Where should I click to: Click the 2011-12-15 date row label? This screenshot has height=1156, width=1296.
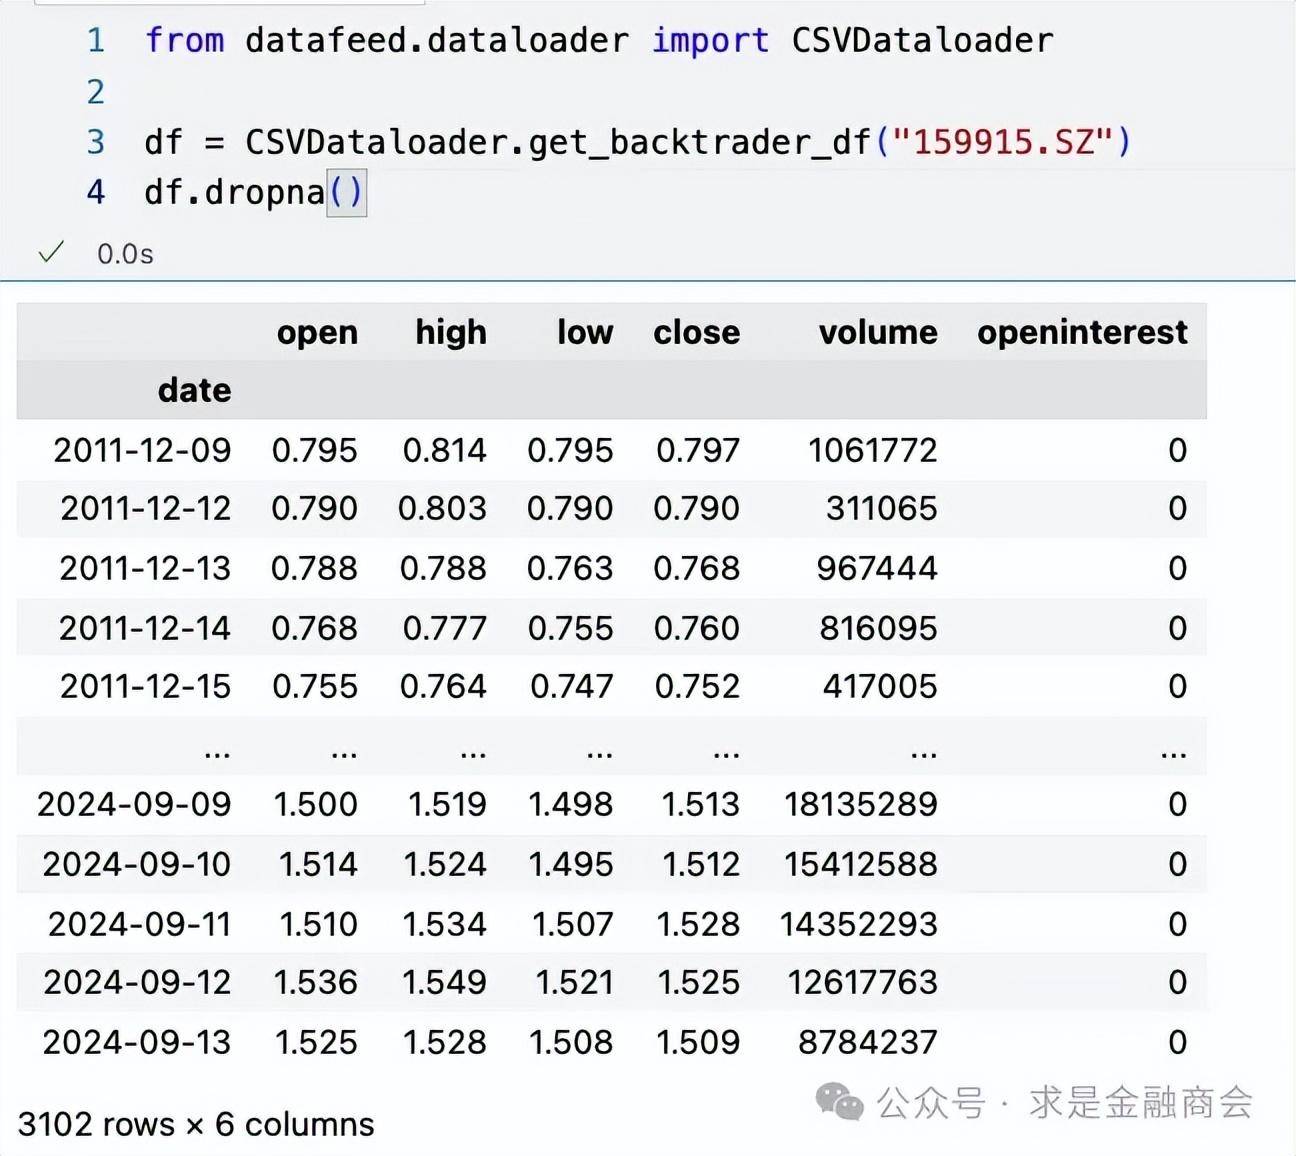tap(145, 686)
